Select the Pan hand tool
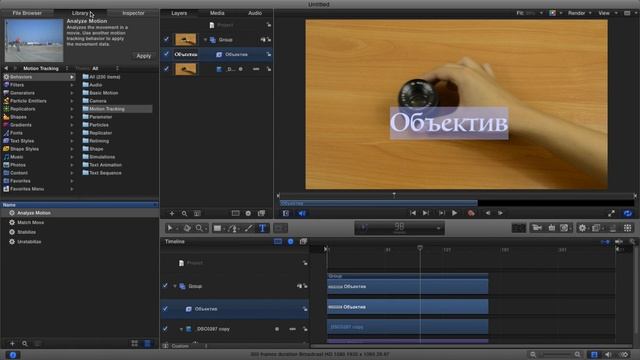This screenshot has width=640, height=360. pos(187,228)
